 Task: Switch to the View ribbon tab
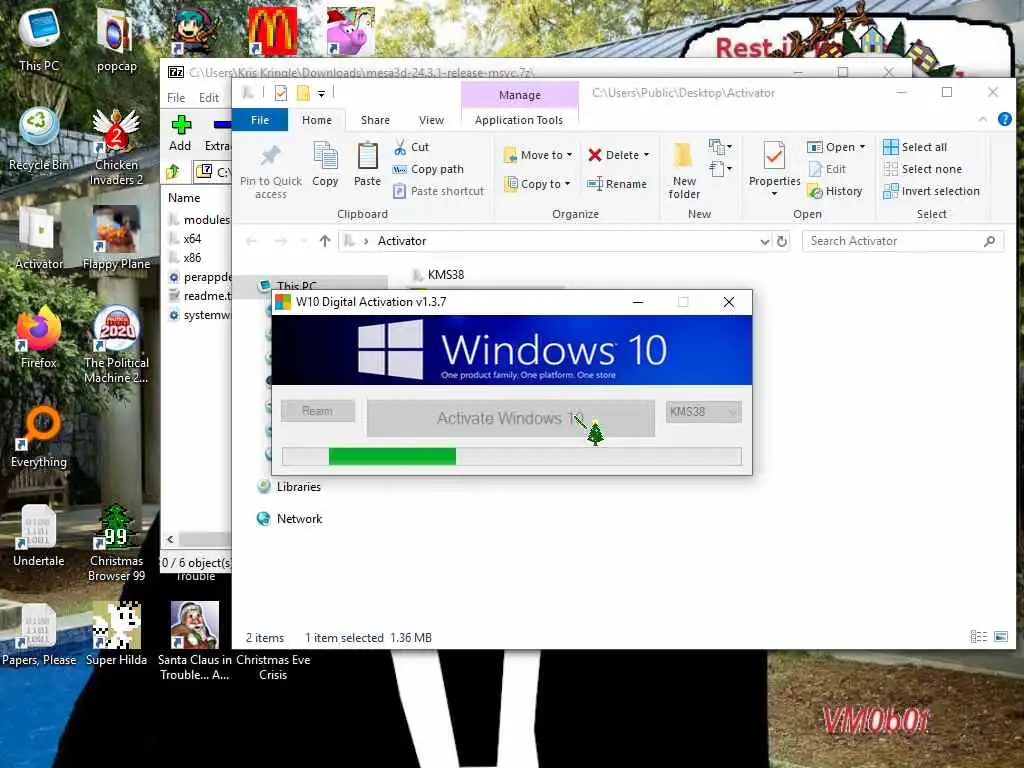pyautogui.click(x=431, y=120)
